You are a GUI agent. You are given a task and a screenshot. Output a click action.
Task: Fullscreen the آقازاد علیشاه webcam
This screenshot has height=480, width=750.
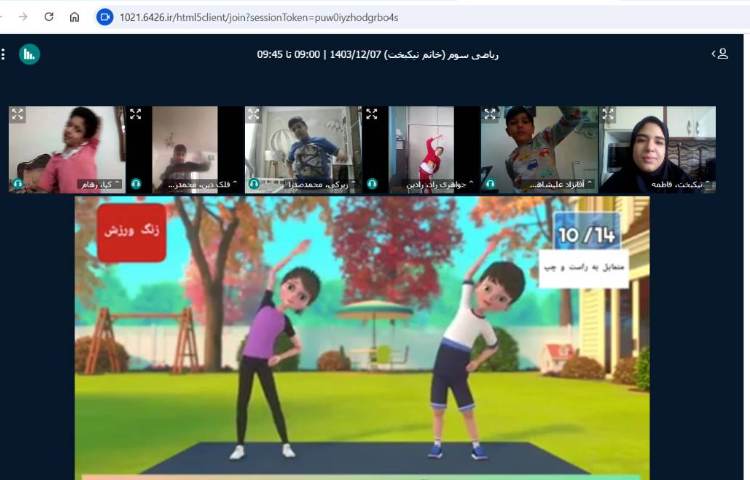(490, 114)
